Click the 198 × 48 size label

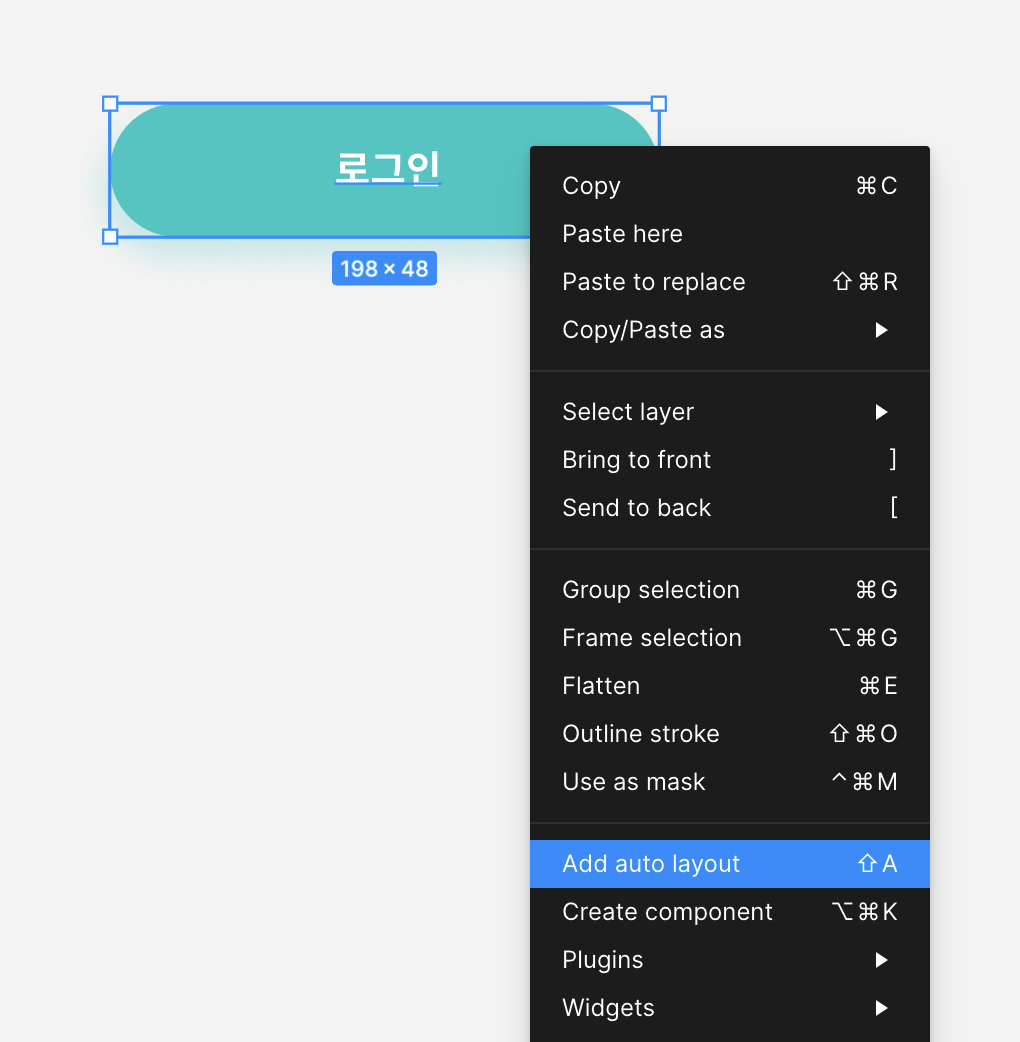(x=384, y=268)
